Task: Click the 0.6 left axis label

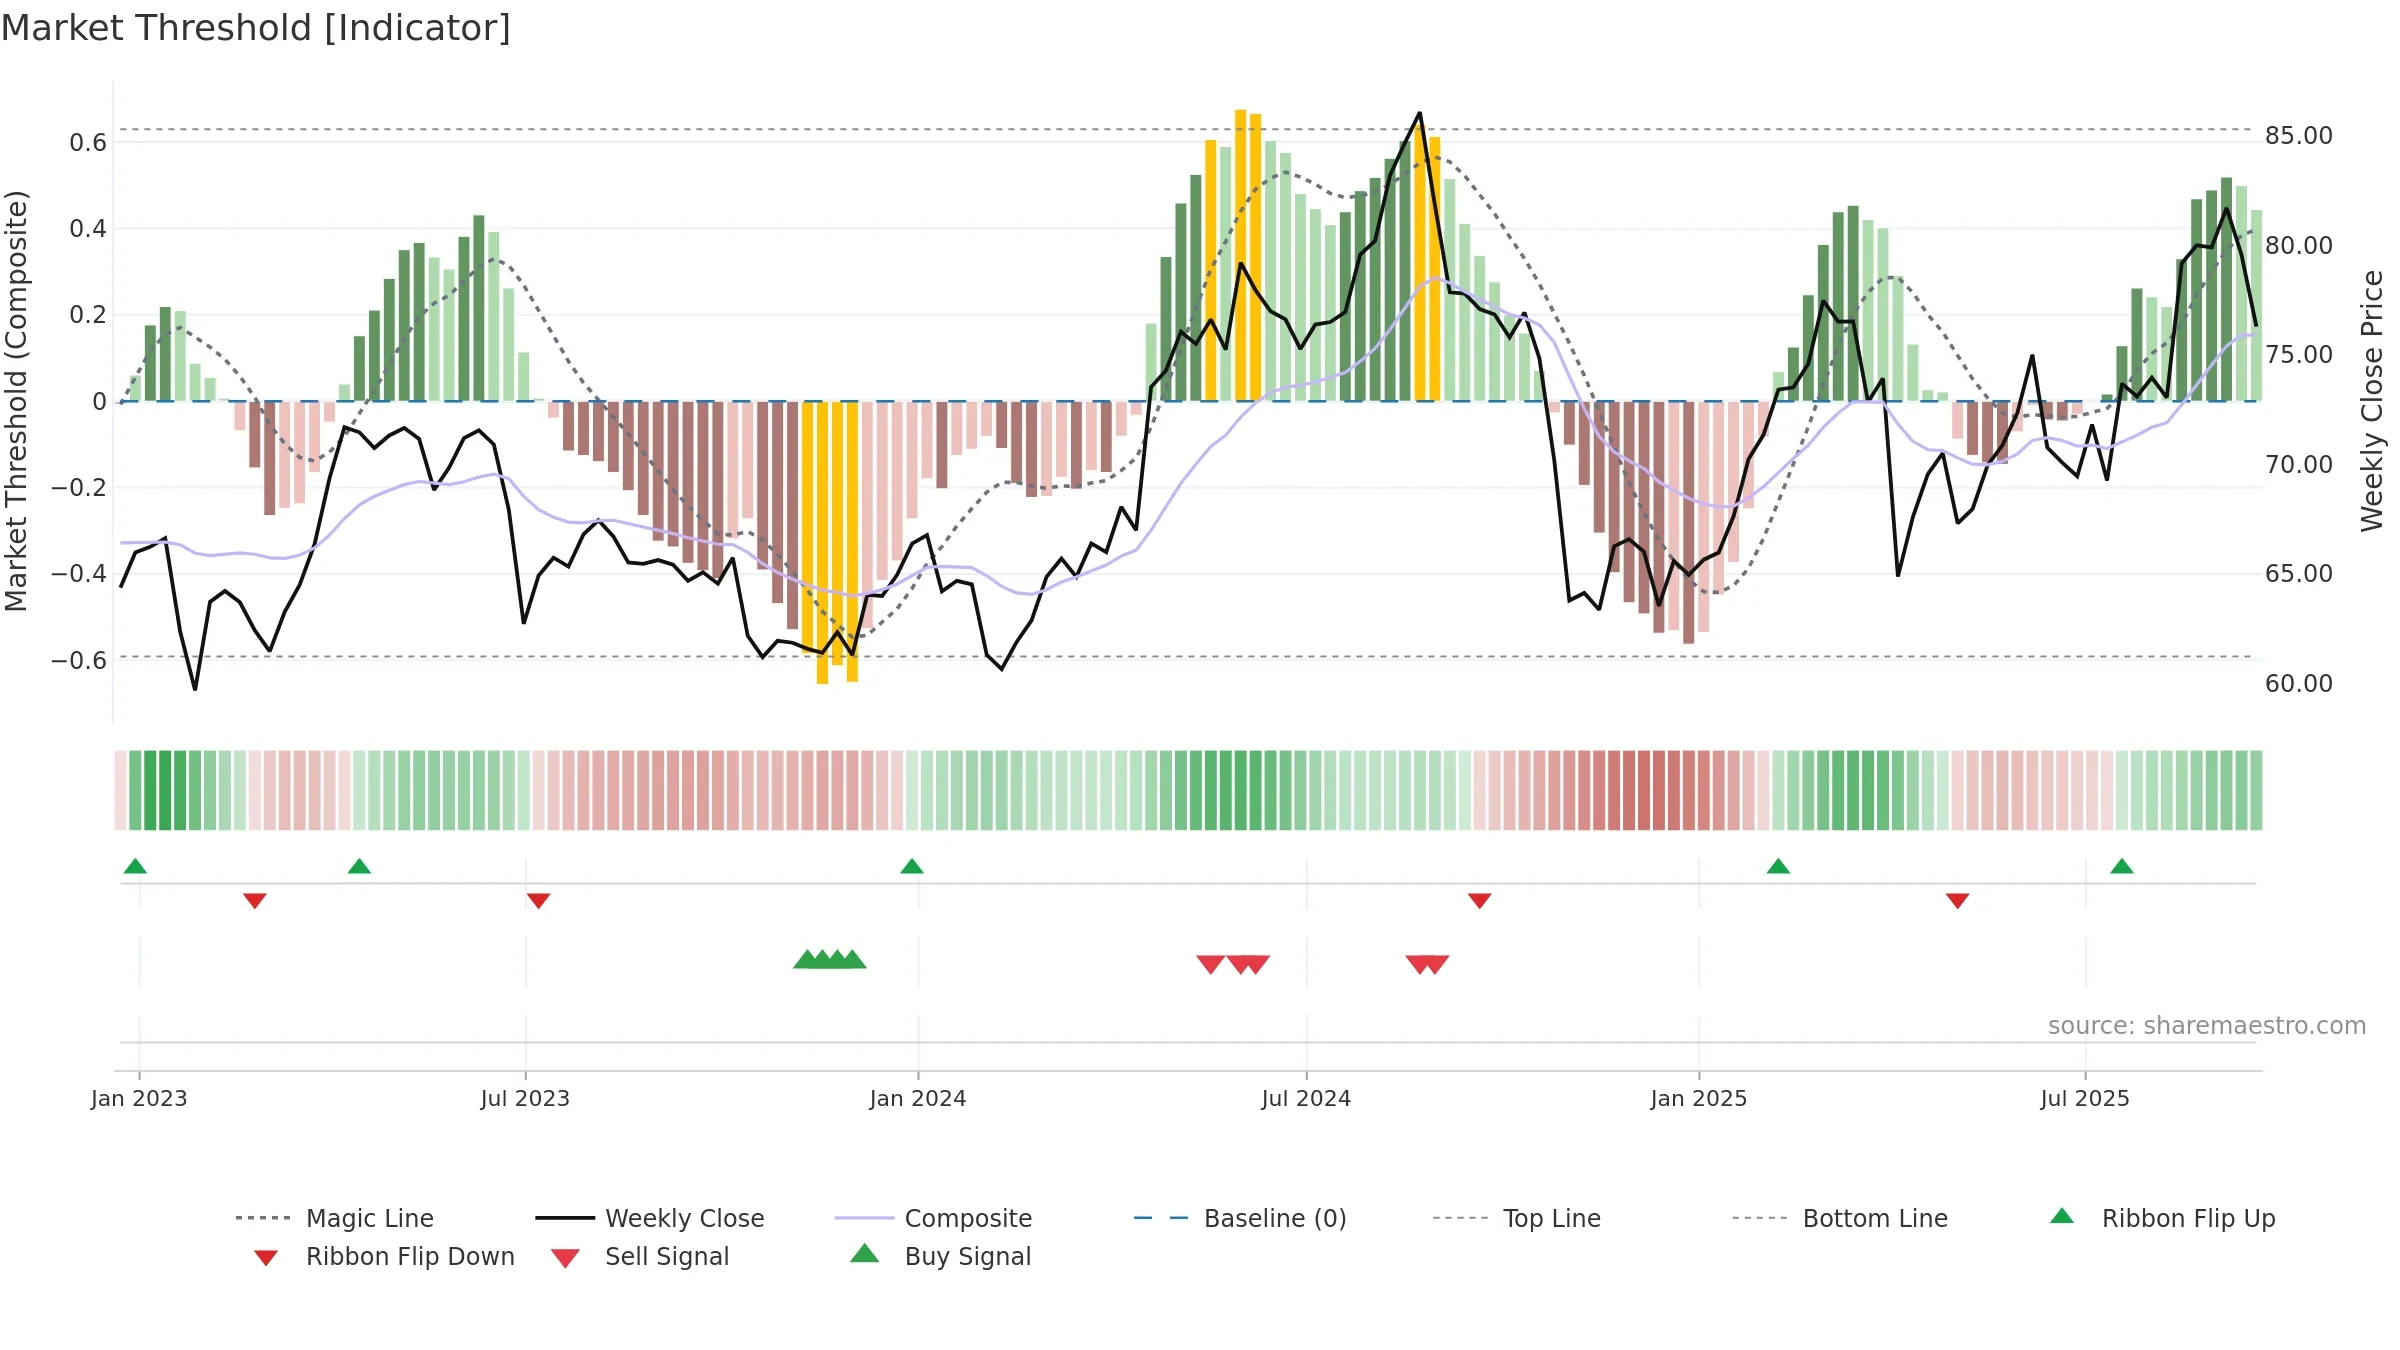Action: [88, 143]
